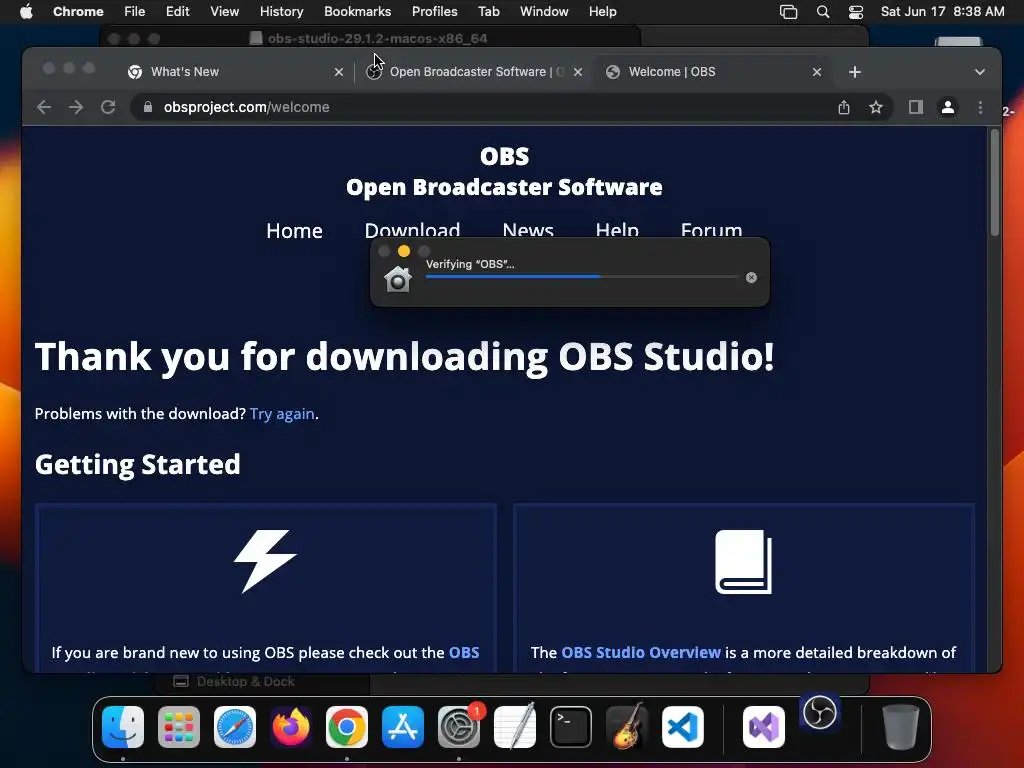Open the Home nav link
1024x768 pixels.
tap(294, 231)
